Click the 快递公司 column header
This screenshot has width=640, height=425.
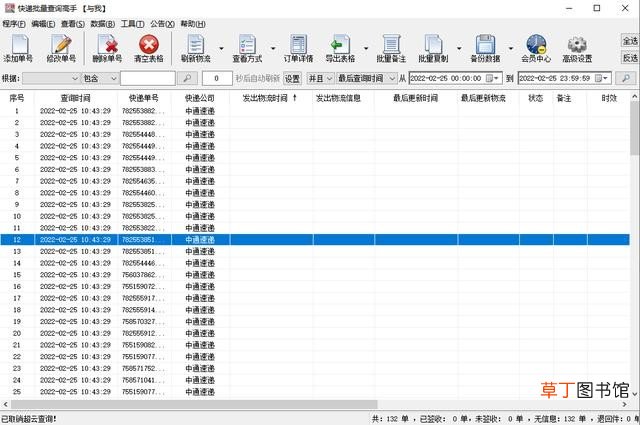pyautogui.click(x=200, y=98)
